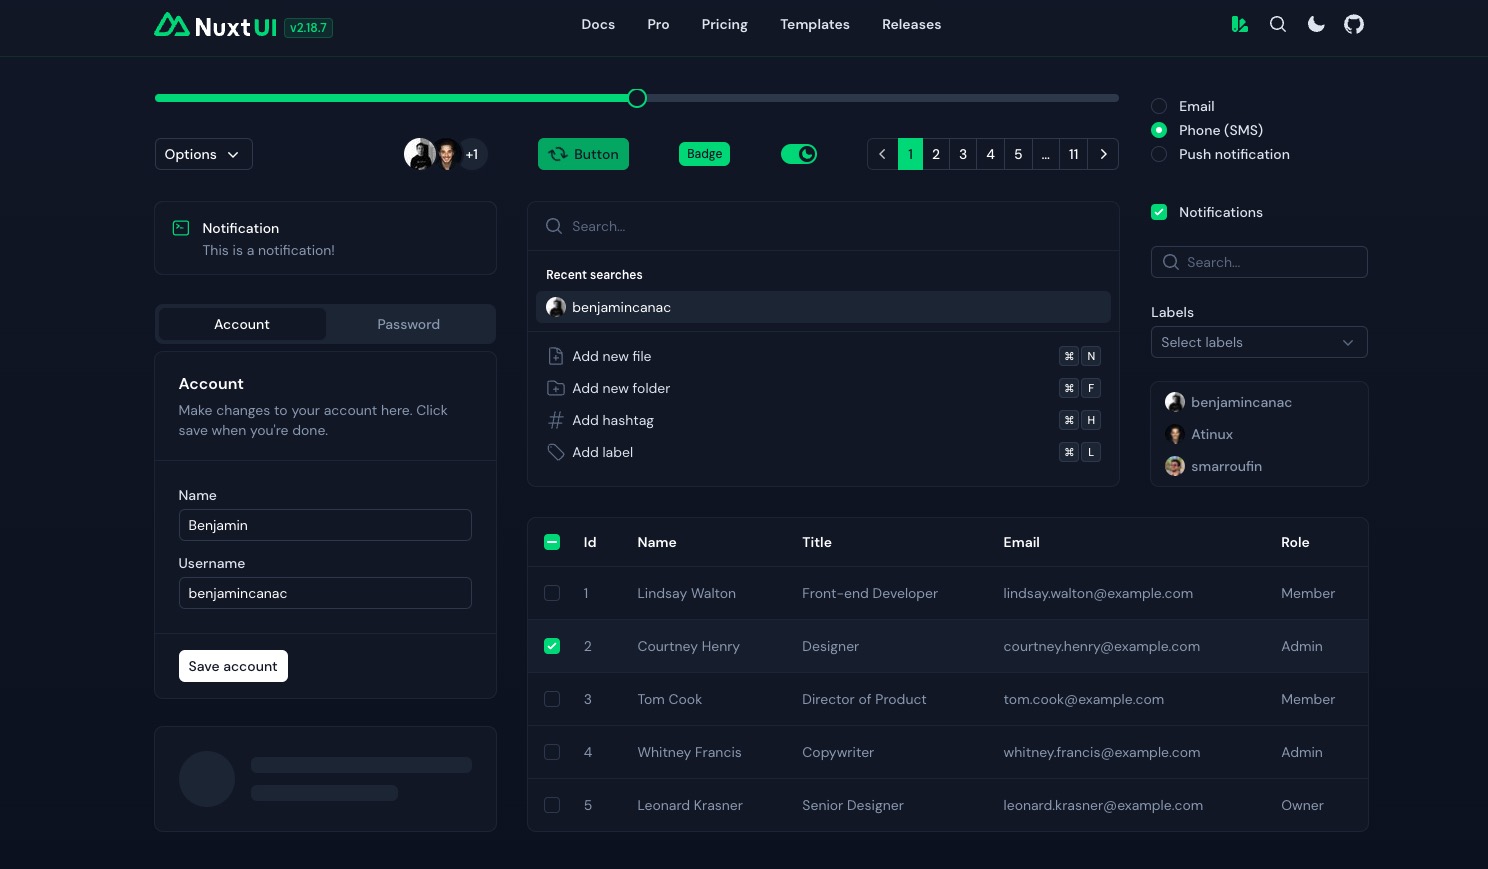1488x869 pixels.
Task: Open search with magnifier icon in header
Action: 1278,24
